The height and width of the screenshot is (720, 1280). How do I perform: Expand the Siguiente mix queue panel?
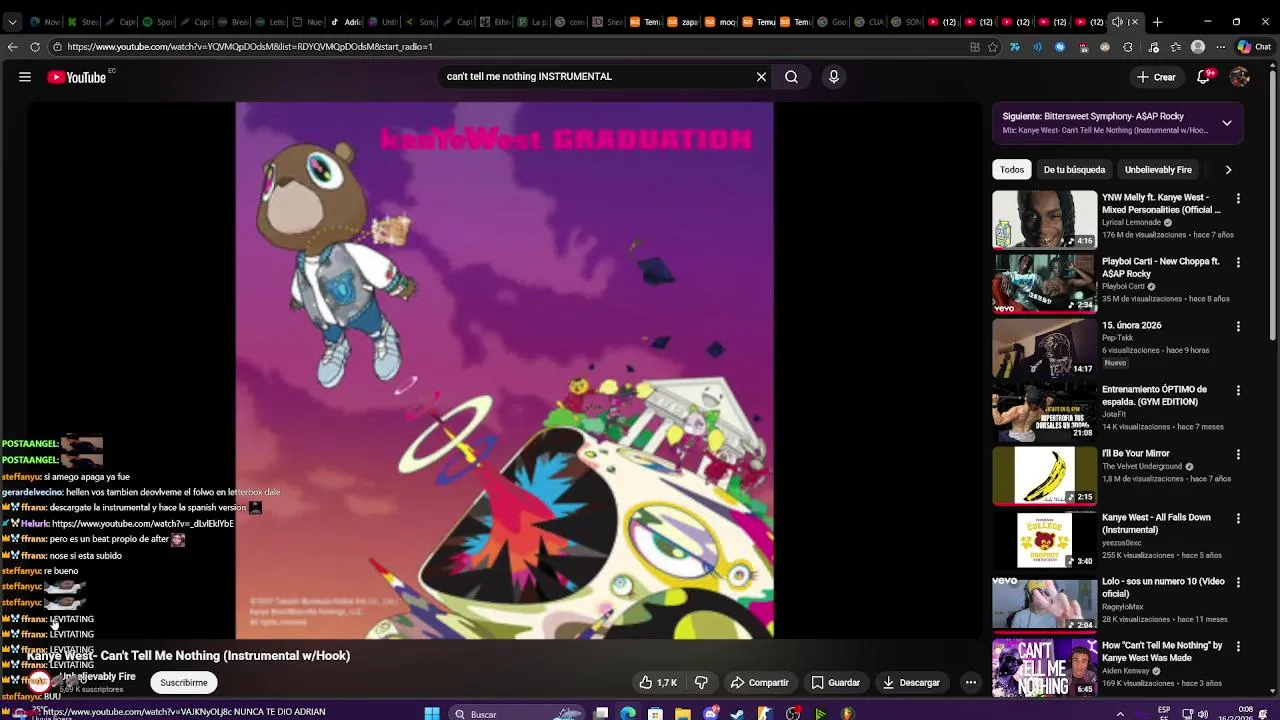[1227, 123]
